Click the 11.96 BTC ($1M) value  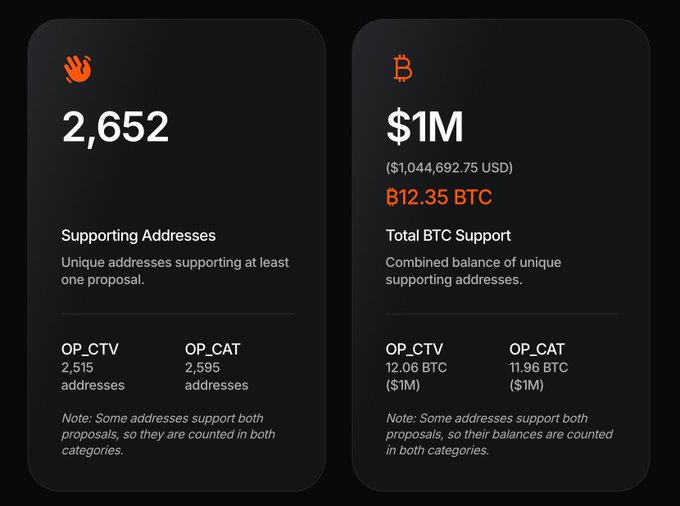pos(539,376)
